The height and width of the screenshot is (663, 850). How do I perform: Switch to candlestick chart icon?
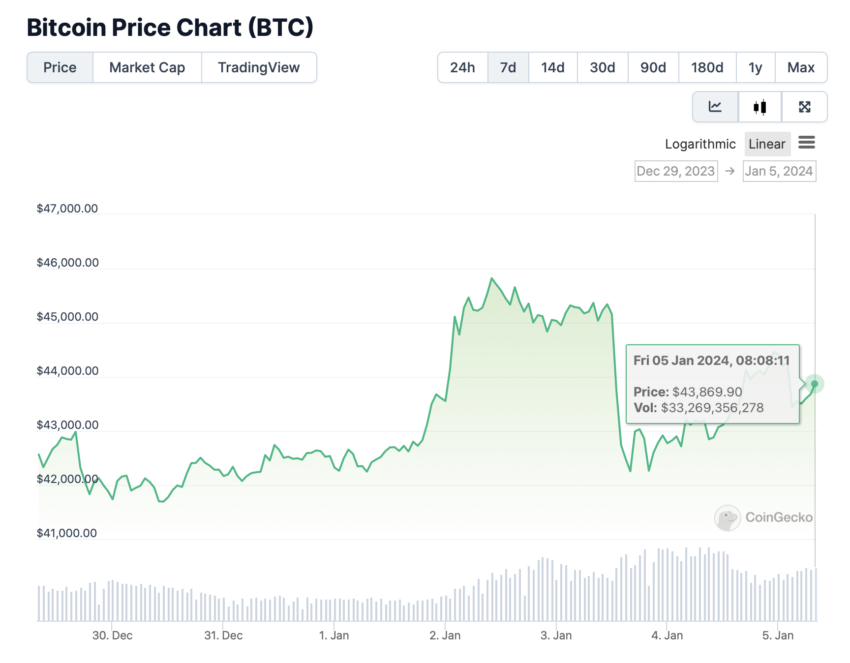(759, 107)
